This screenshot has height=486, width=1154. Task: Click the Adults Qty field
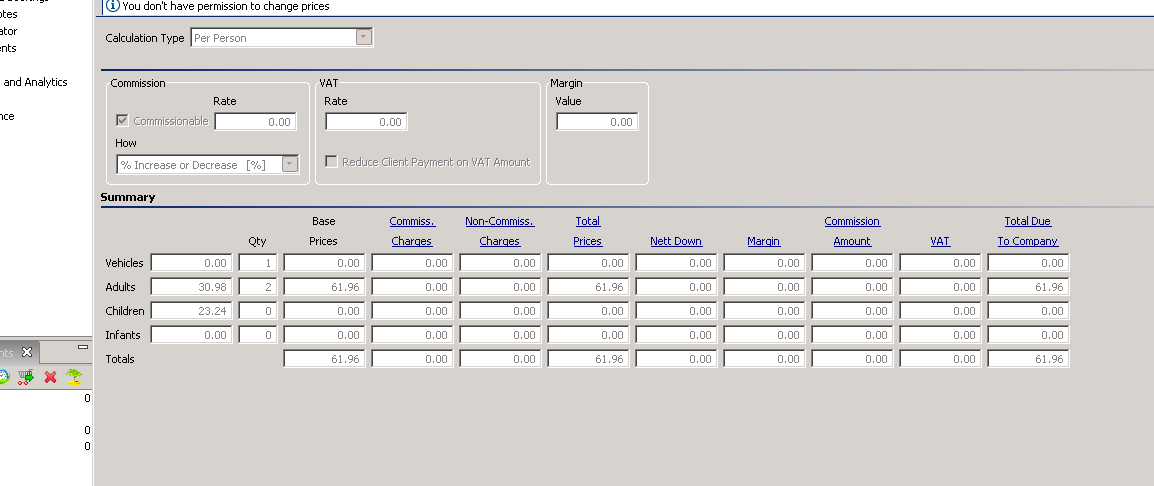(x=258, y=287)
